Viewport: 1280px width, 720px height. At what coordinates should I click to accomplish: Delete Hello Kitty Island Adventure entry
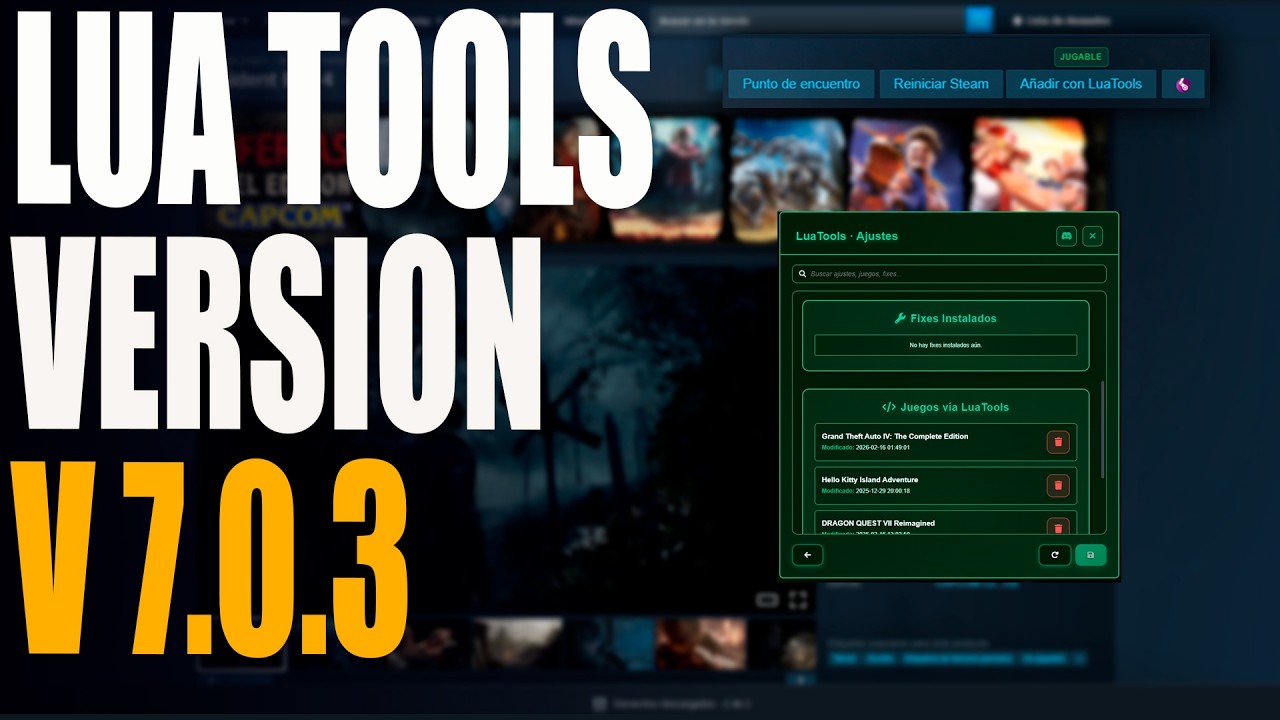[1058, 486]
